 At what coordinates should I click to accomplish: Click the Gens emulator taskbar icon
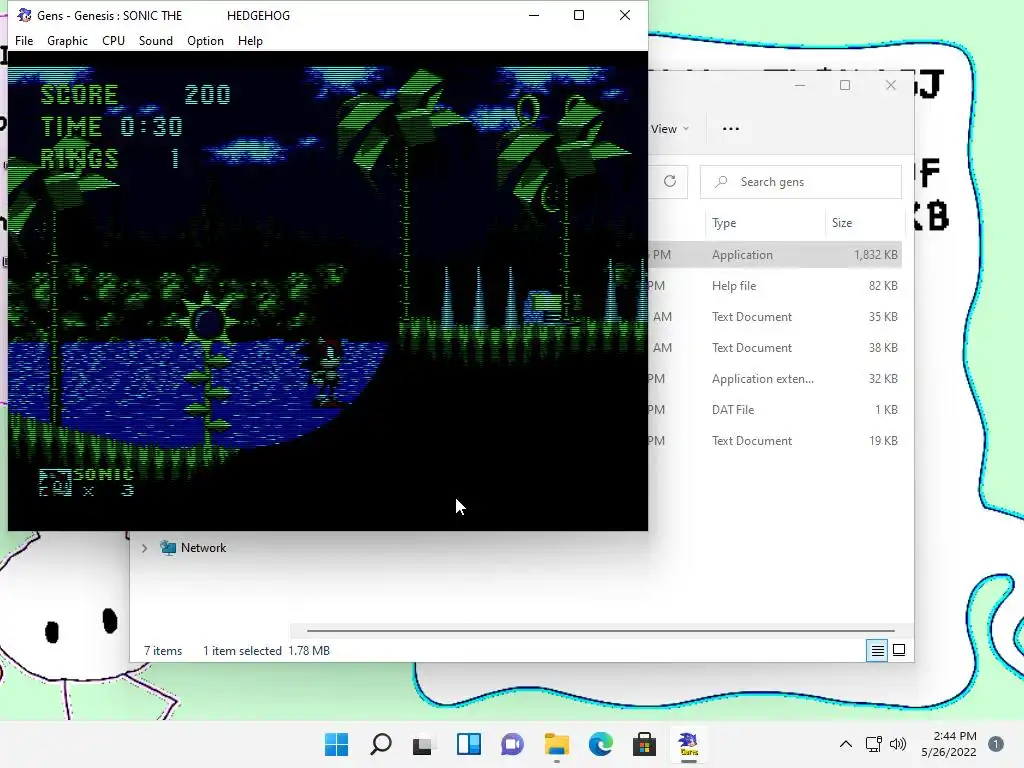(688, 744)
